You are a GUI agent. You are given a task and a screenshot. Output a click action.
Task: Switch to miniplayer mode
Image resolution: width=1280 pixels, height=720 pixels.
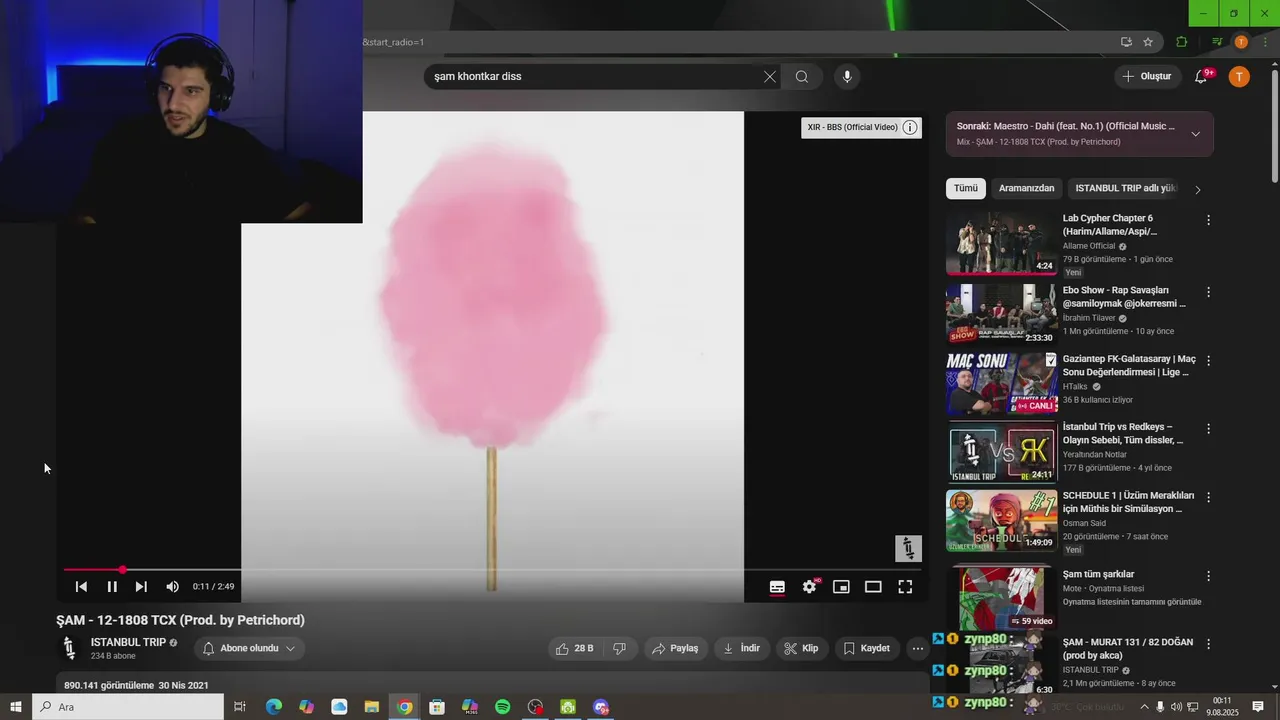coord(841,587)
